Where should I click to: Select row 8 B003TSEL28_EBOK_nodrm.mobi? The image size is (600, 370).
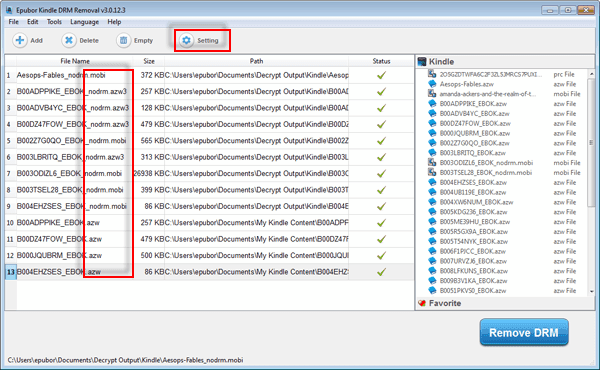209,190
